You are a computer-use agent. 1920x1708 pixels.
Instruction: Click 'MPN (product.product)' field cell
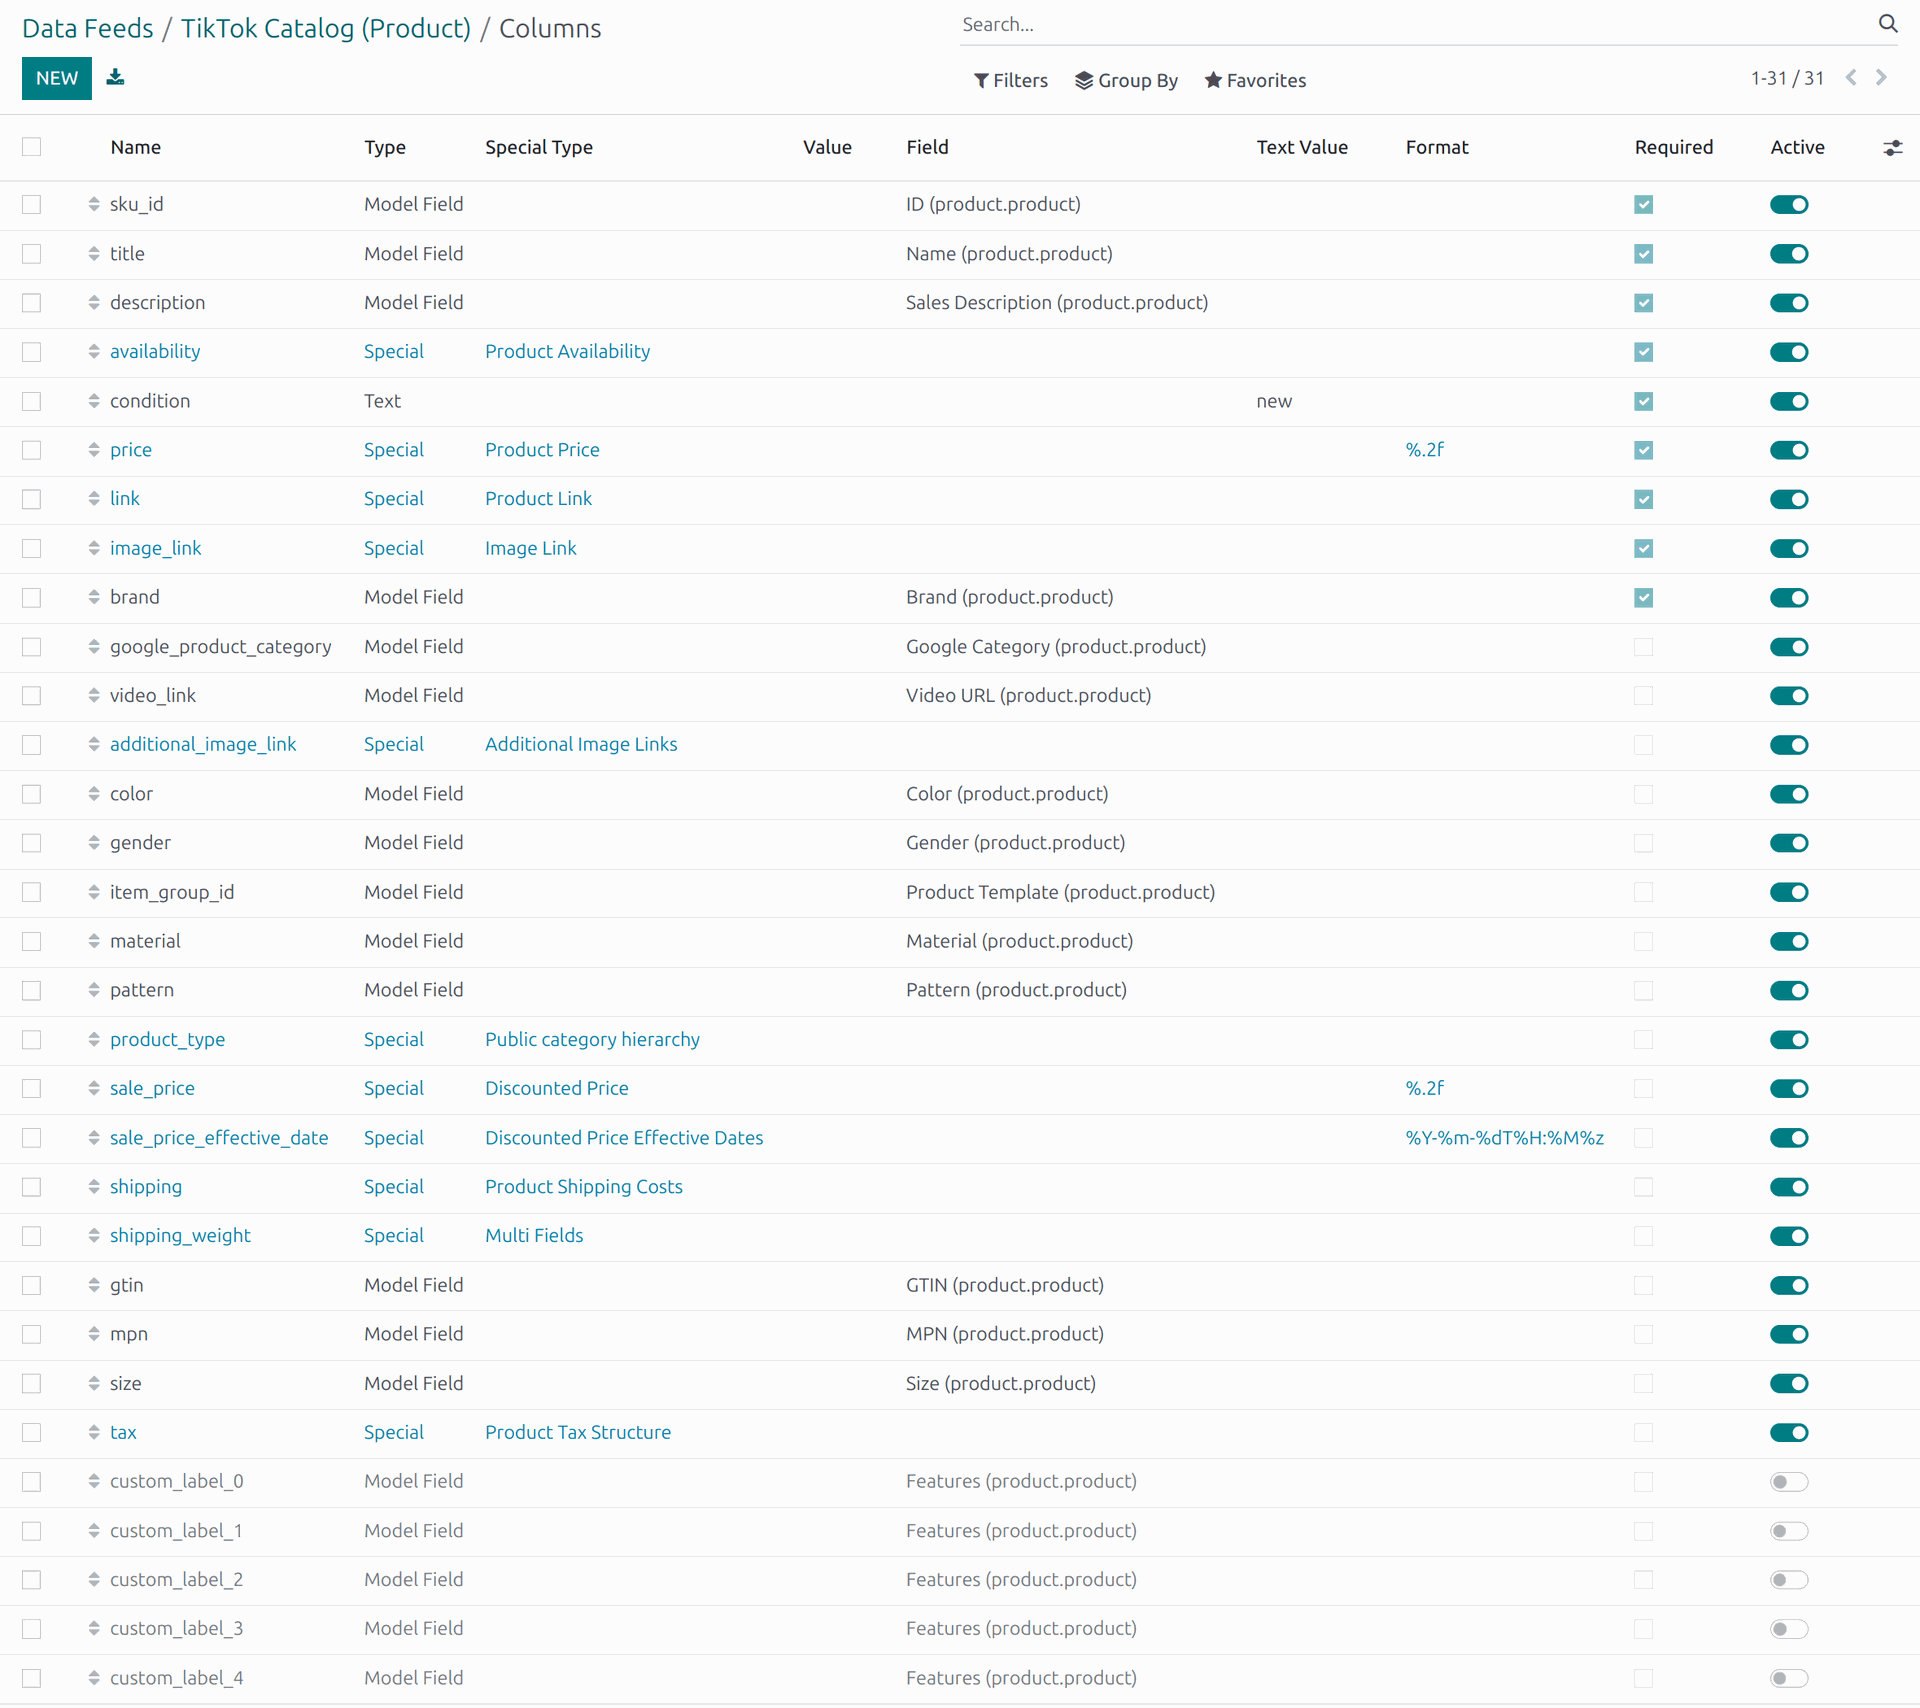pos(1005,1334)
